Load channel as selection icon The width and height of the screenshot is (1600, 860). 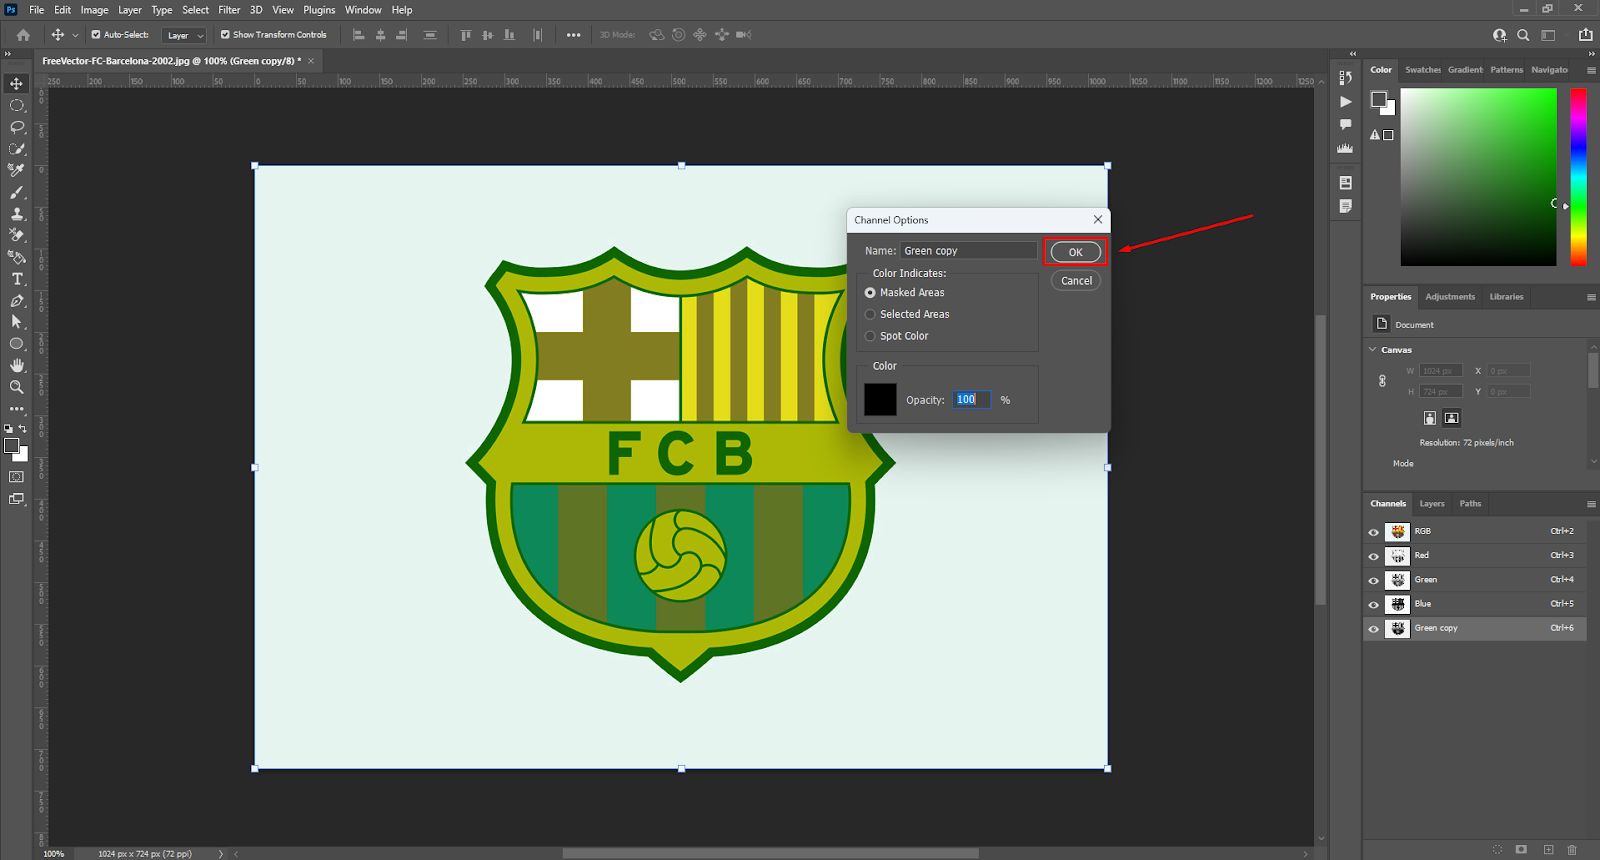point(1497,850)
